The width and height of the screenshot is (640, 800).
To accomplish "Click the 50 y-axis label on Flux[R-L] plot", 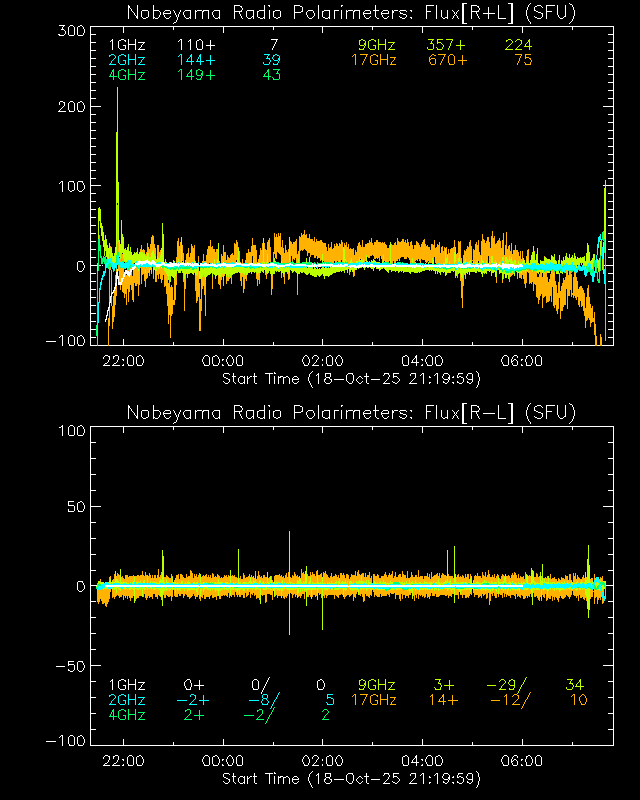I will click(73, 507).
